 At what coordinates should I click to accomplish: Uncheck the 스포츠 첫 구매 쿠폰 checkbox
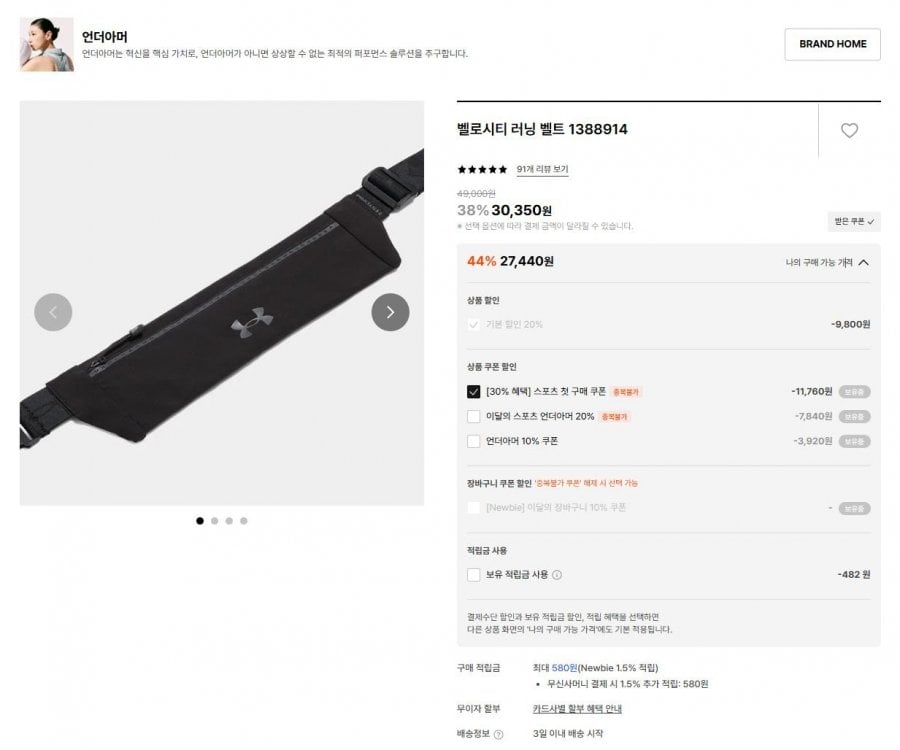pyautogui.click(x=474, y=392)
